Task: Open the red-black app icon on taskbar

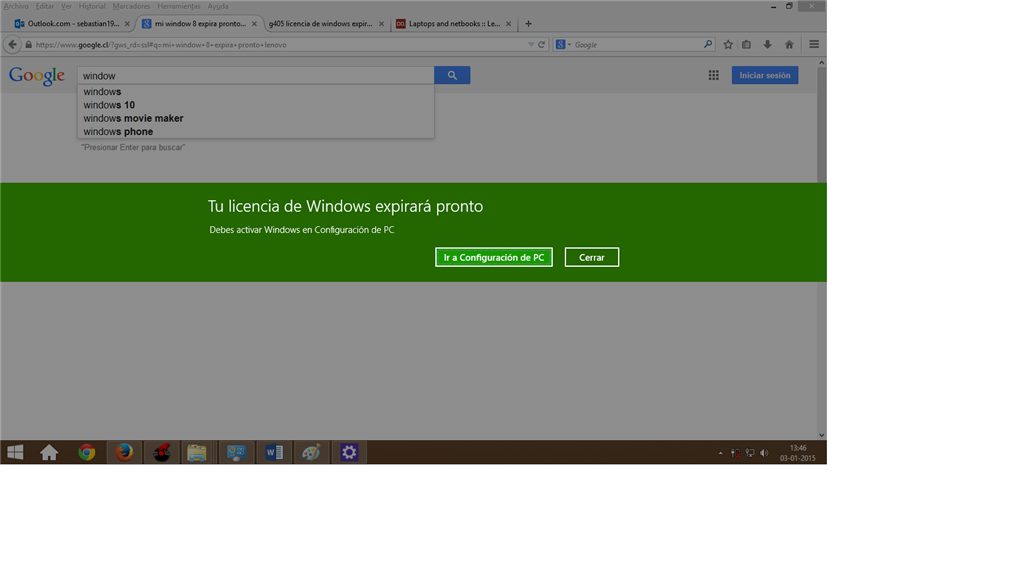Action: (x=161, y=452)
